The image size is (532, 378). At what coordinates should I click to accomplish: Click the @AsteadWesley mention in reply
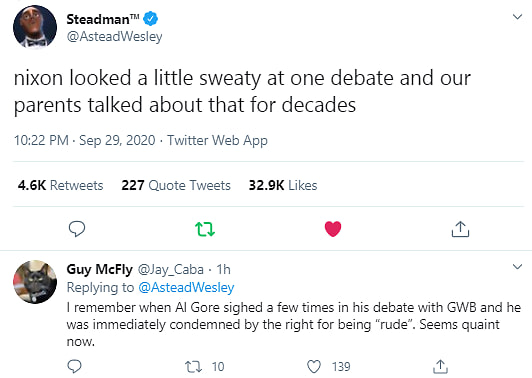point(186,287)
